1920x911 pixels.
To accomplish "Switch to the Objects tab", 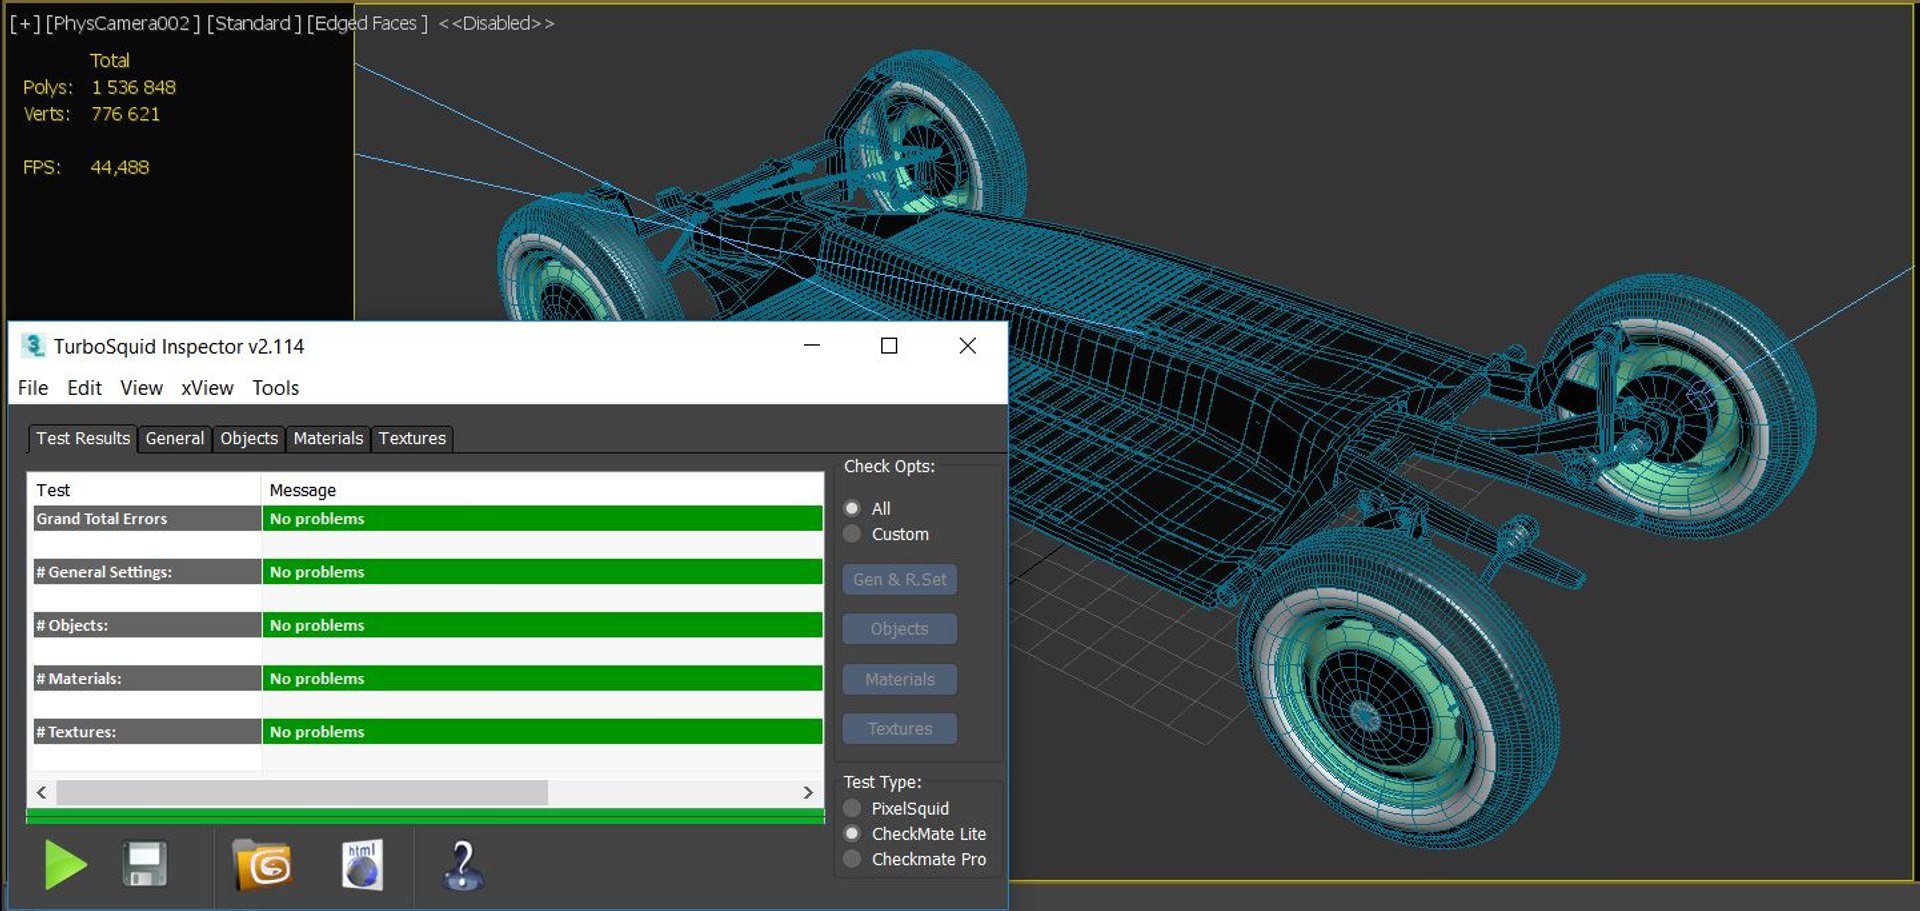I will 249,438.
